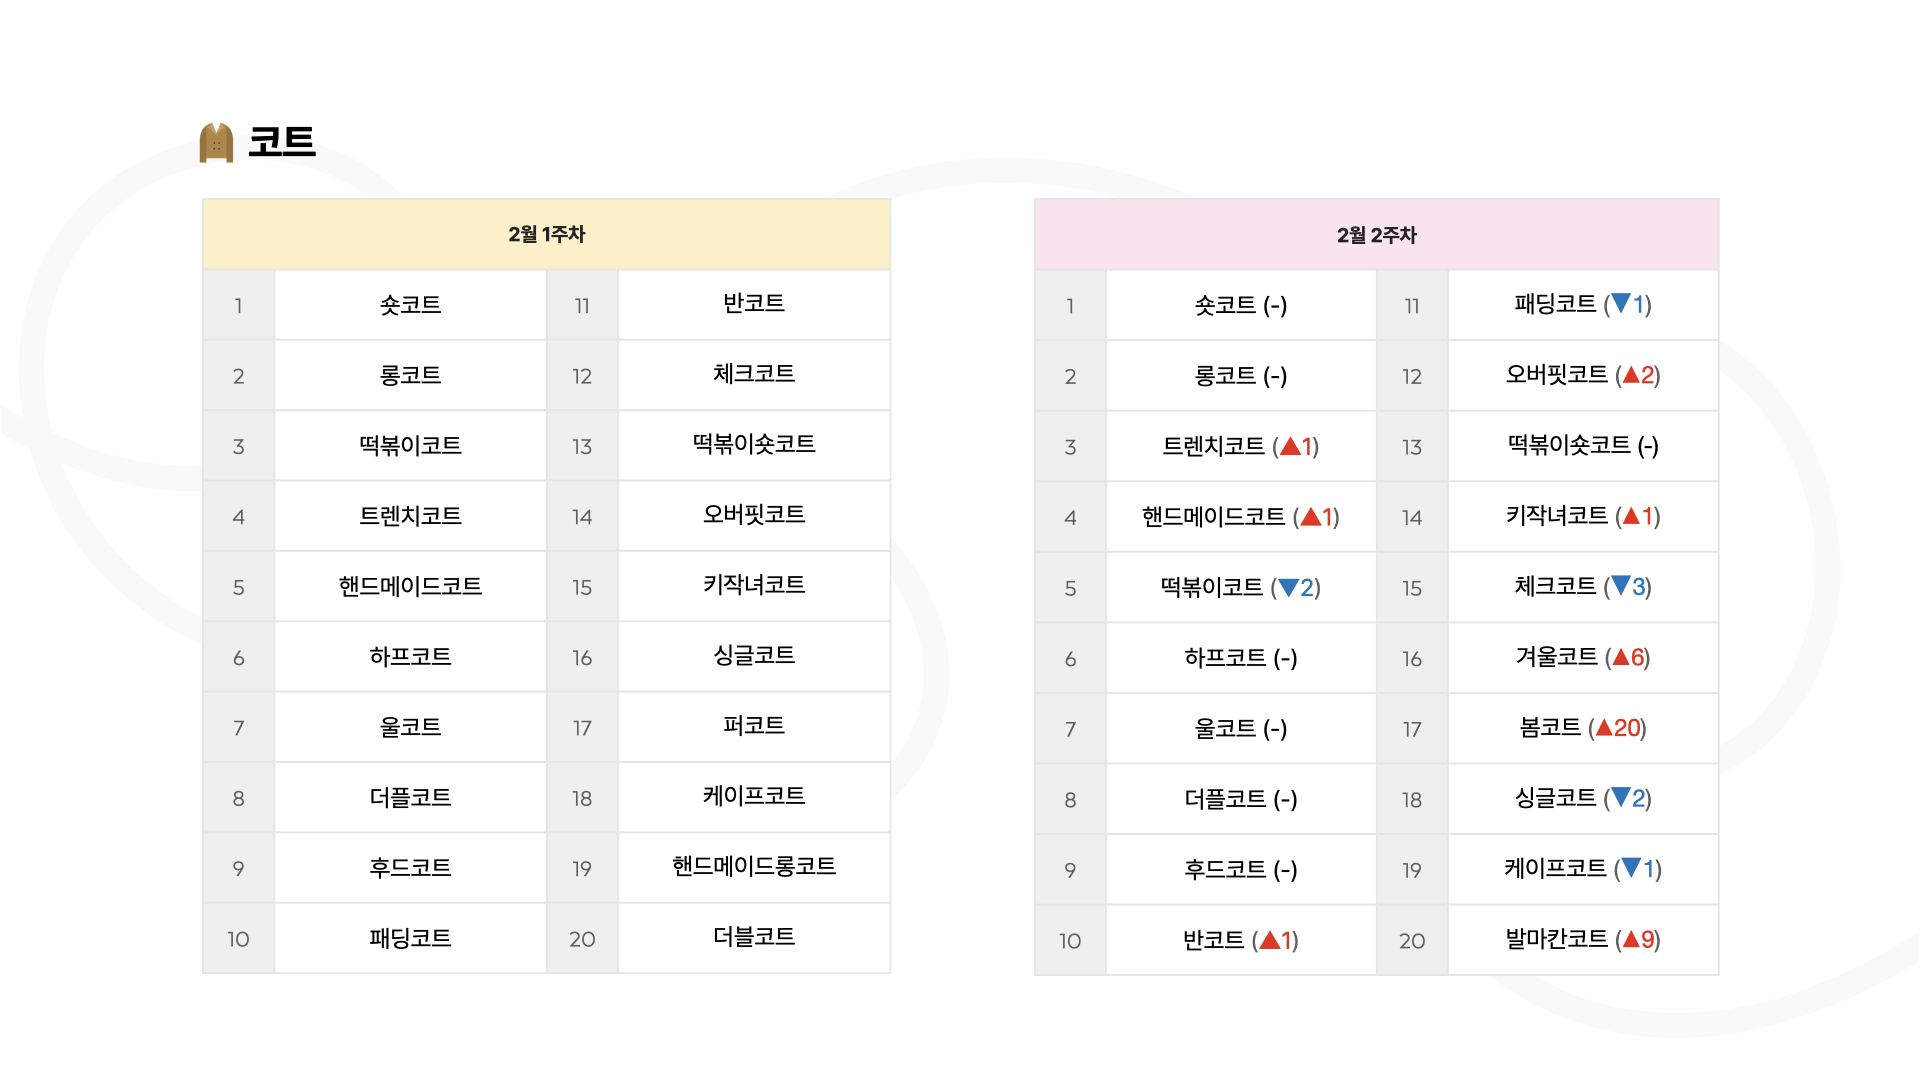The image size is (1920, 1080).
Task: Click the red up arrow next to 겨울코트
Action: click(1621, 657)
